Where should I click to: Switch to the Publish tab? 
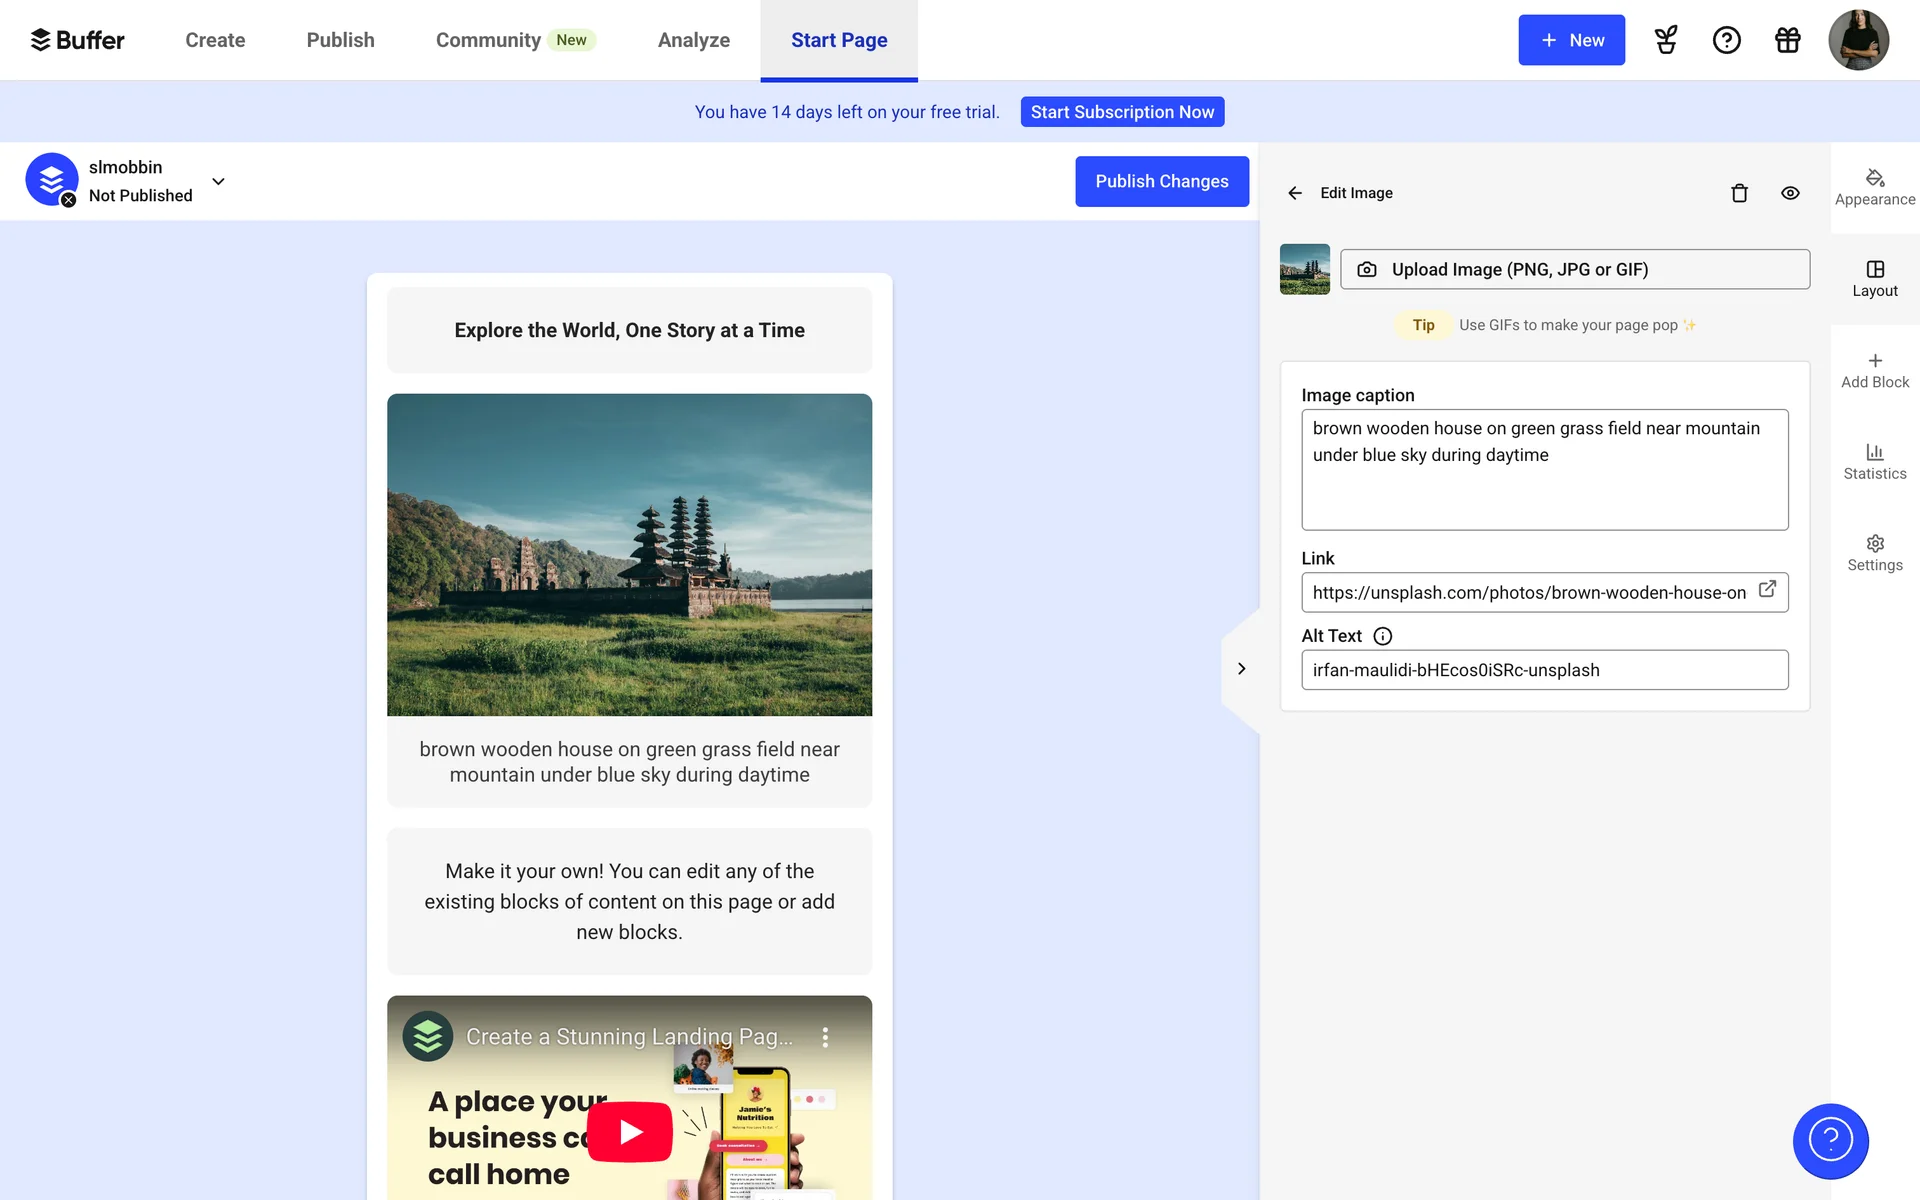click(340, 40)
